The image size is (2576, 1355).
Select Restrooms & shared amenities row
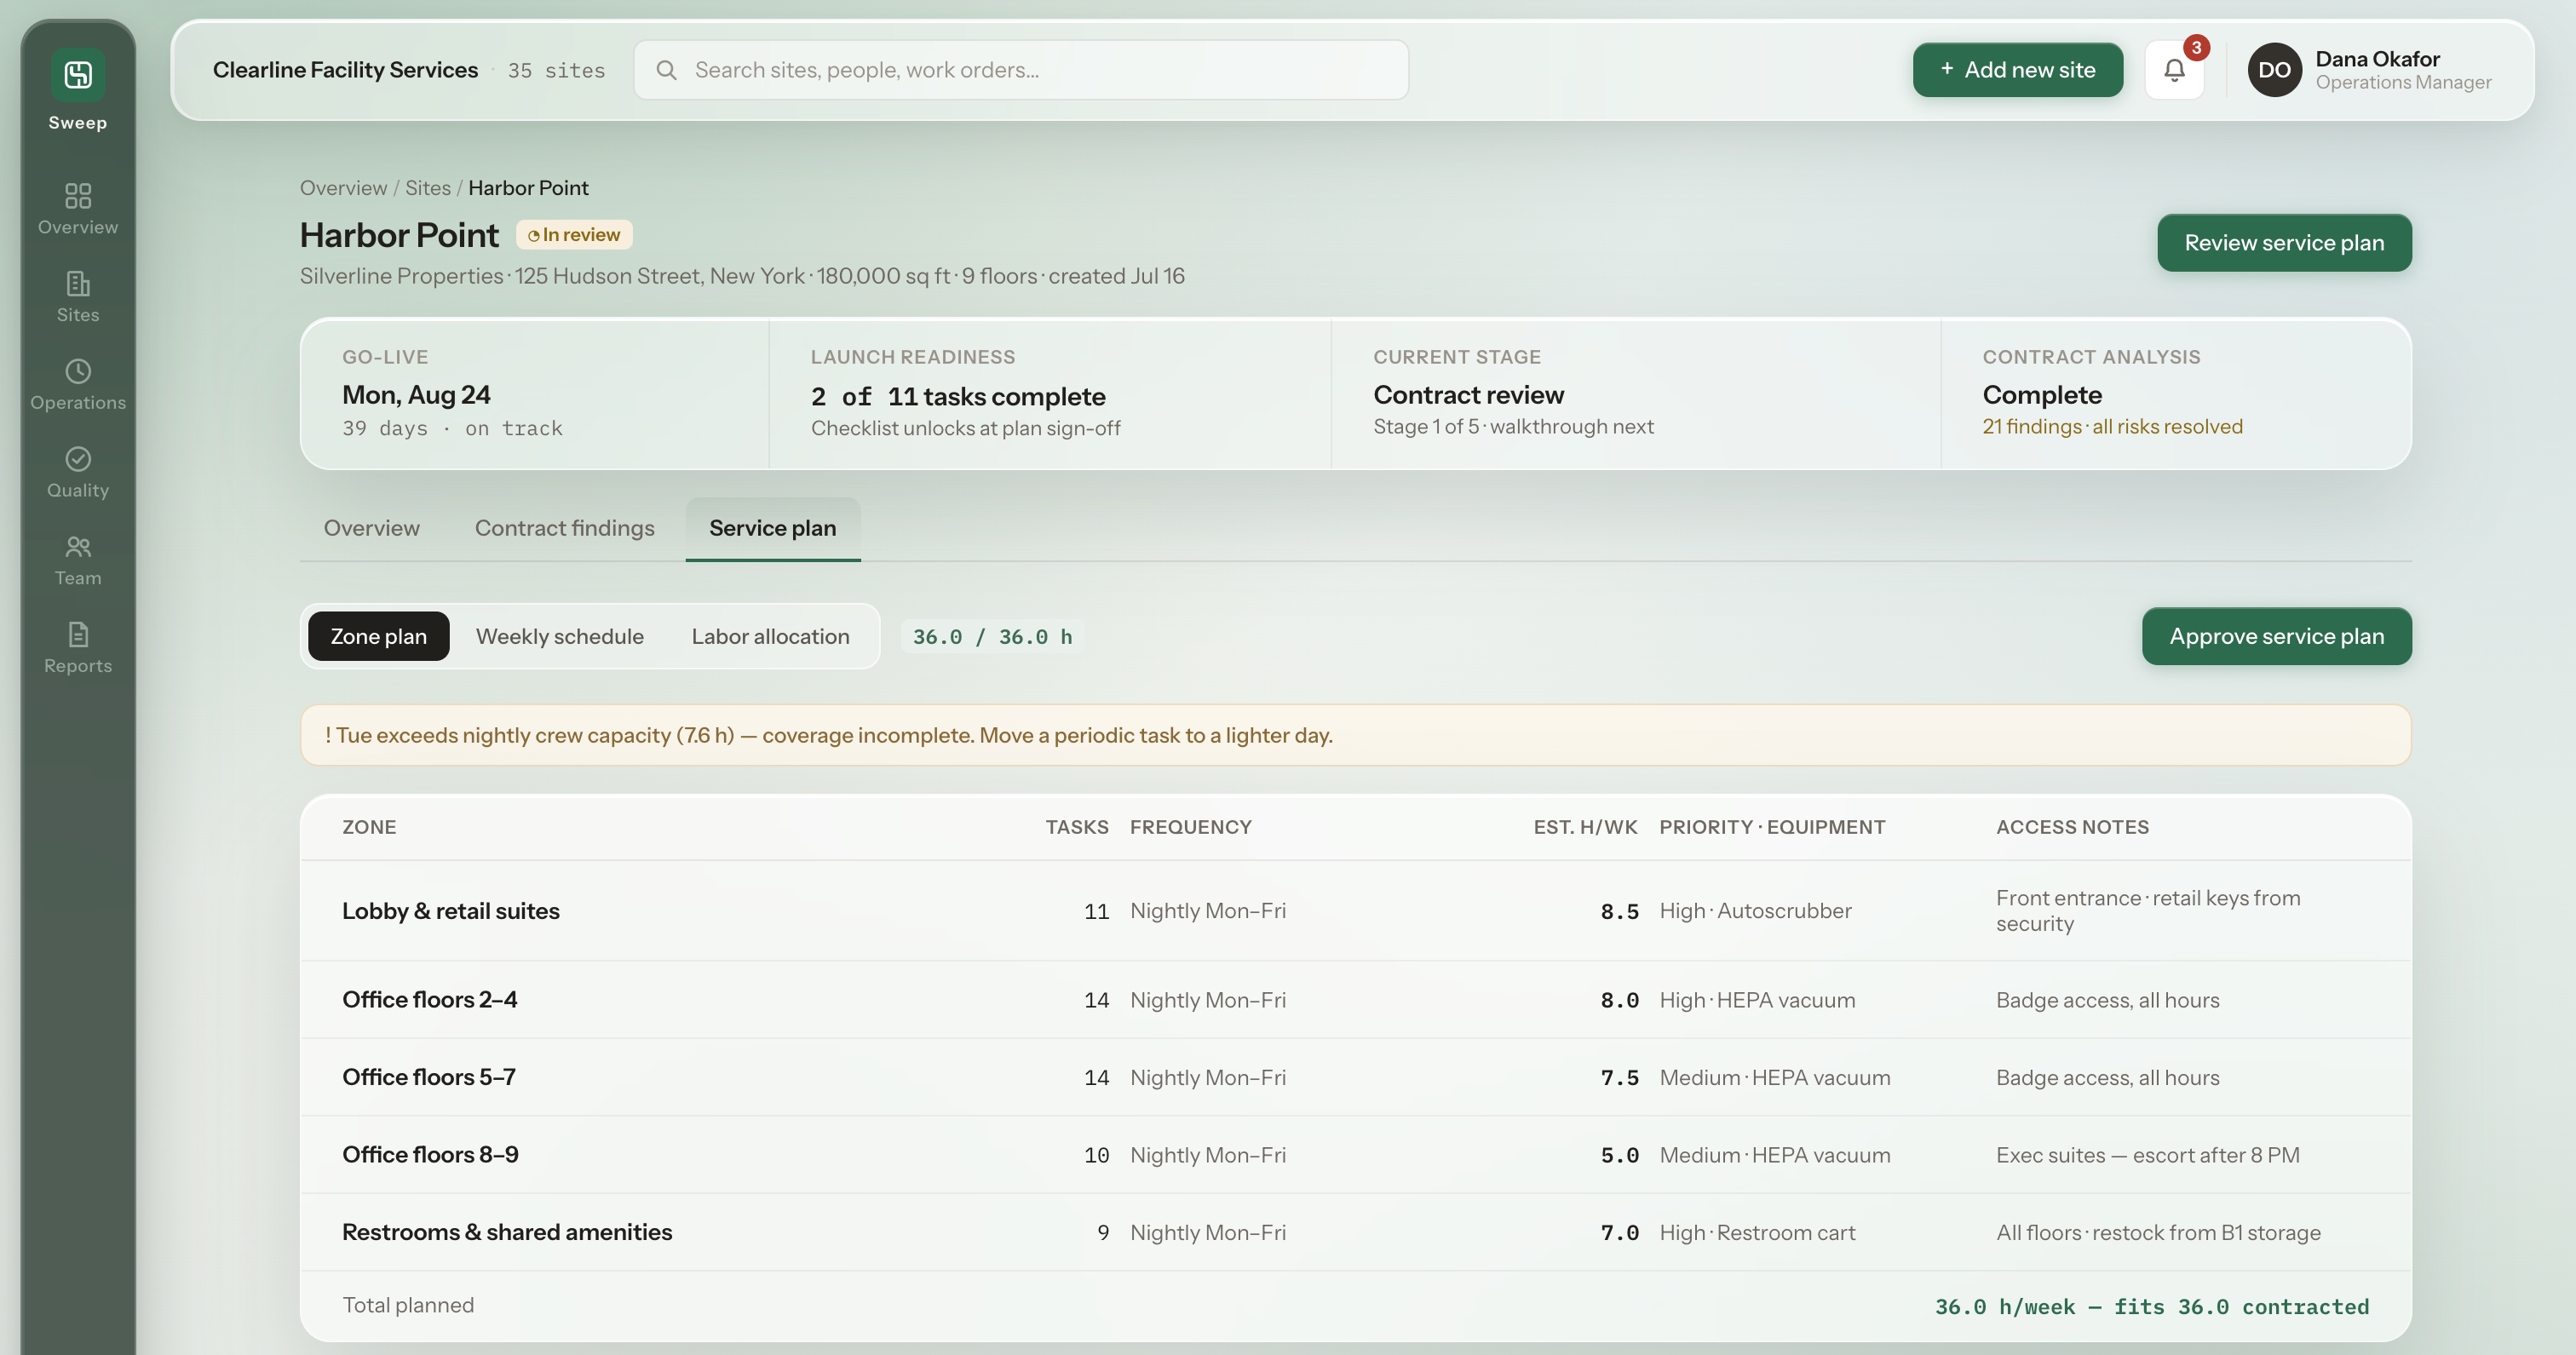1356,1232
